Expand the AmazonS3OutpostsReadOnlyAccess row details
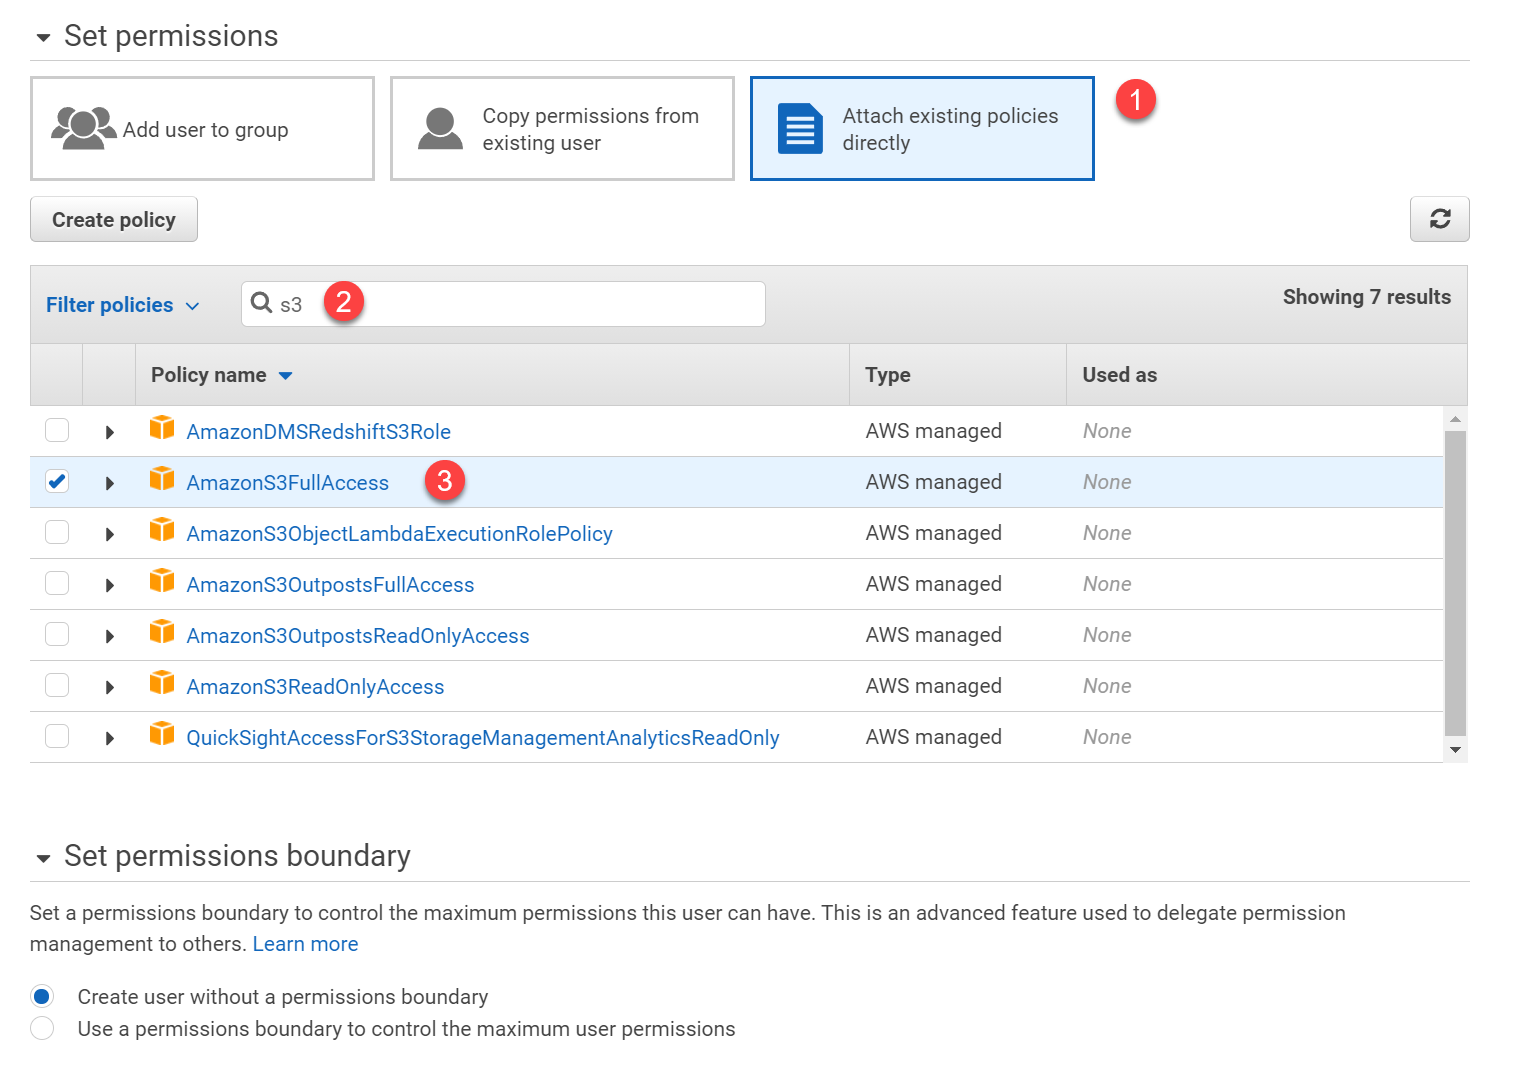 (x=110, y=636)
